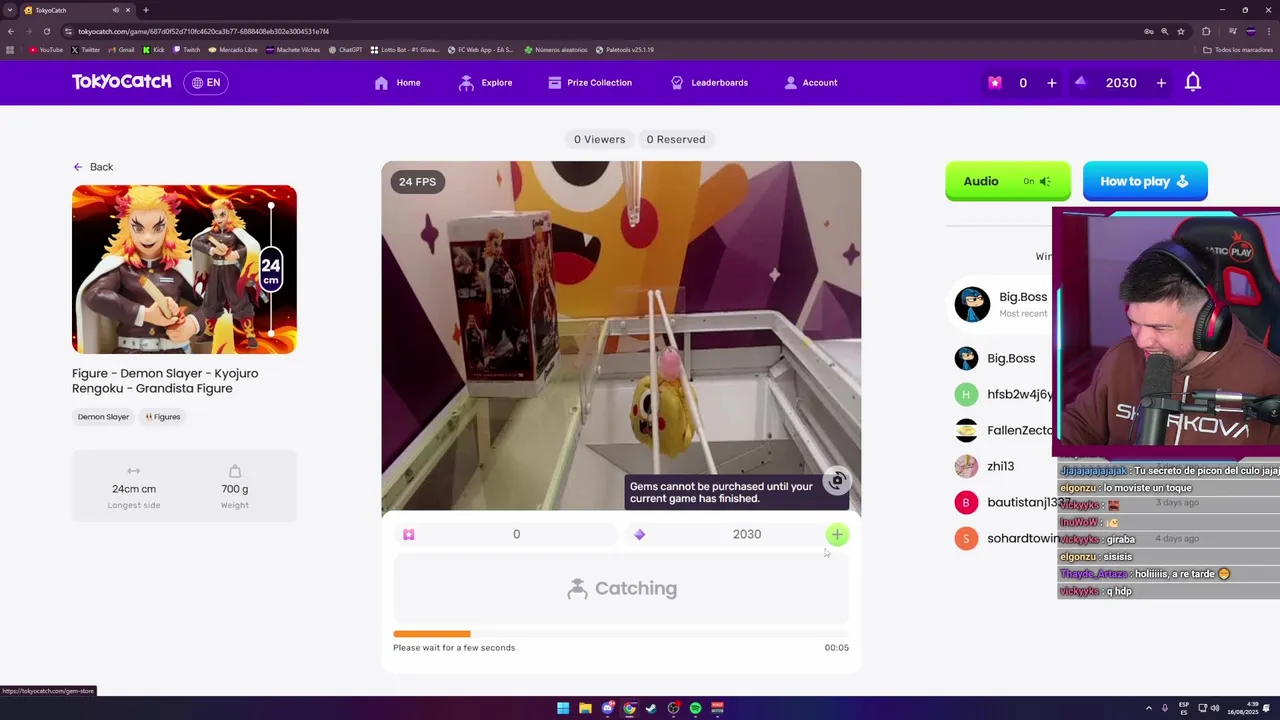This screenshot has width=1280, height=720.
Task: Click the purple gem icon below the video
Action: [x=640, y=535]
